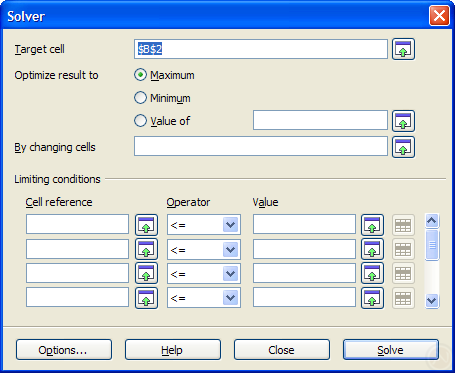Click the third Cell reference input field
The height and width of the screenshot is (373, 455).
pyautogui.click(x=77, y=273)
